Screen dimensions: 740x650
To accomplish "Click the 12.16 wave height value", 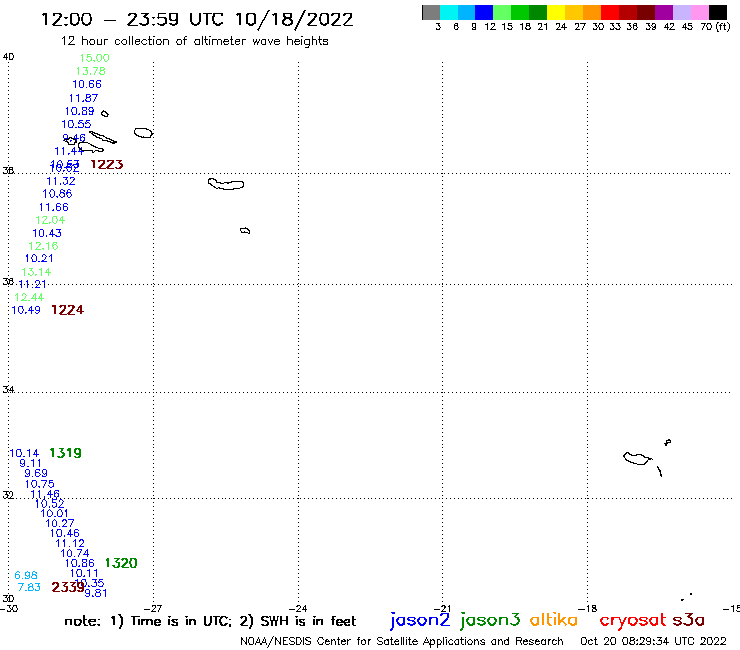I will pyautogui.click(x=43, y=246).
